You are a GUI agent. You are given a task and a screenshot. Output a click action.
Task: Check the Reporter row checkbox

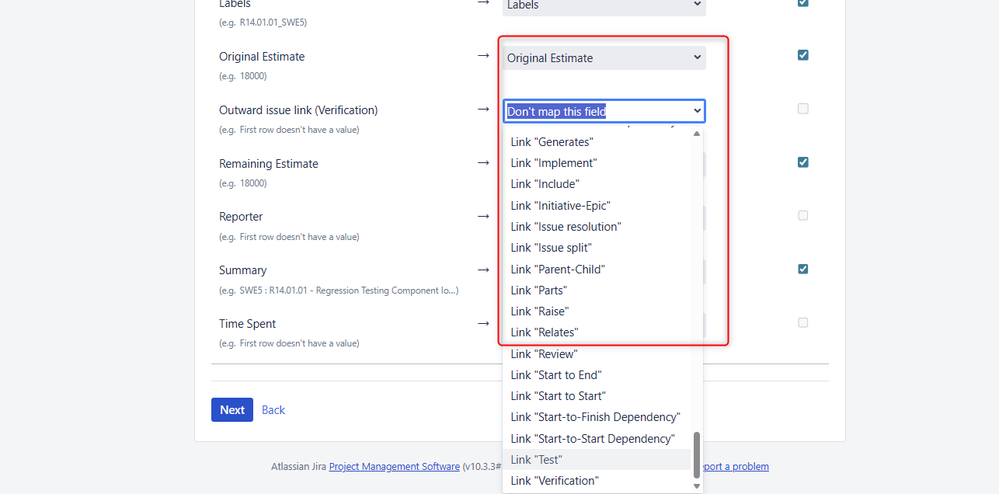tap(803, 215)
